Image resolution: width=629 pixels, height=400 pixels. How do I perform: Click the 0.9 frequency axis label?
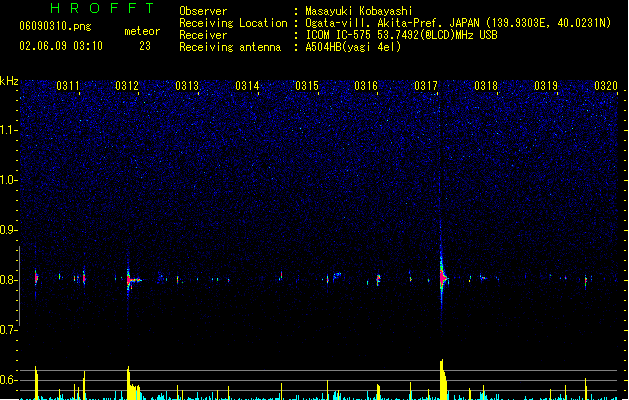tap(8, 230)
